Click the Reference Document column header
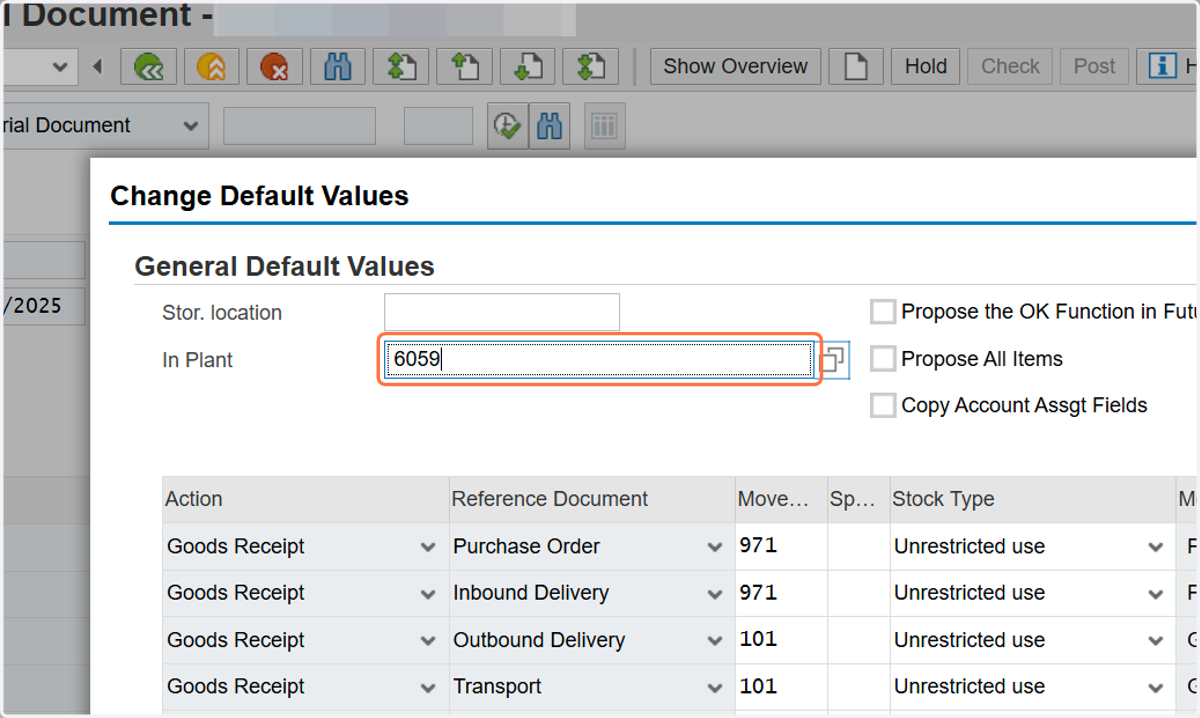1200x718 pixels. 592,499
